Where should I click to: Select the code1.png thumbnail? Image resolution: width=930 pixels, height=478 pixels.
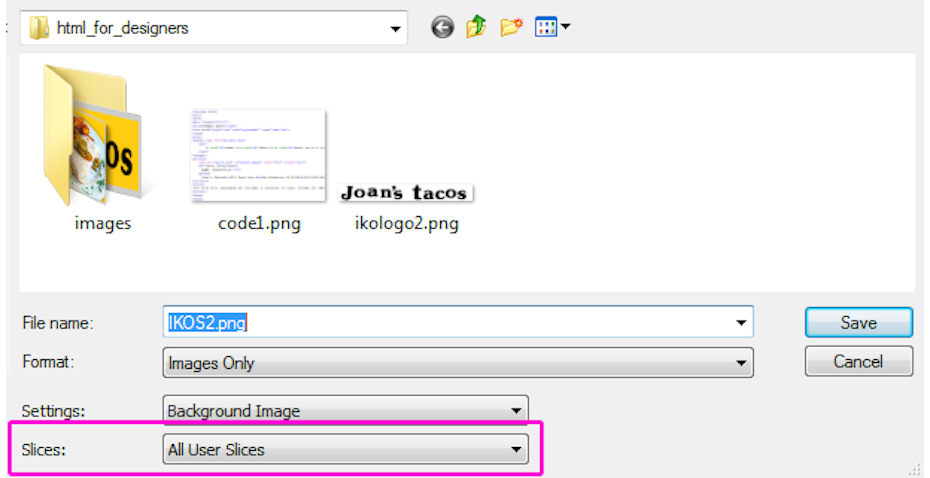click(x=258, y=155)
